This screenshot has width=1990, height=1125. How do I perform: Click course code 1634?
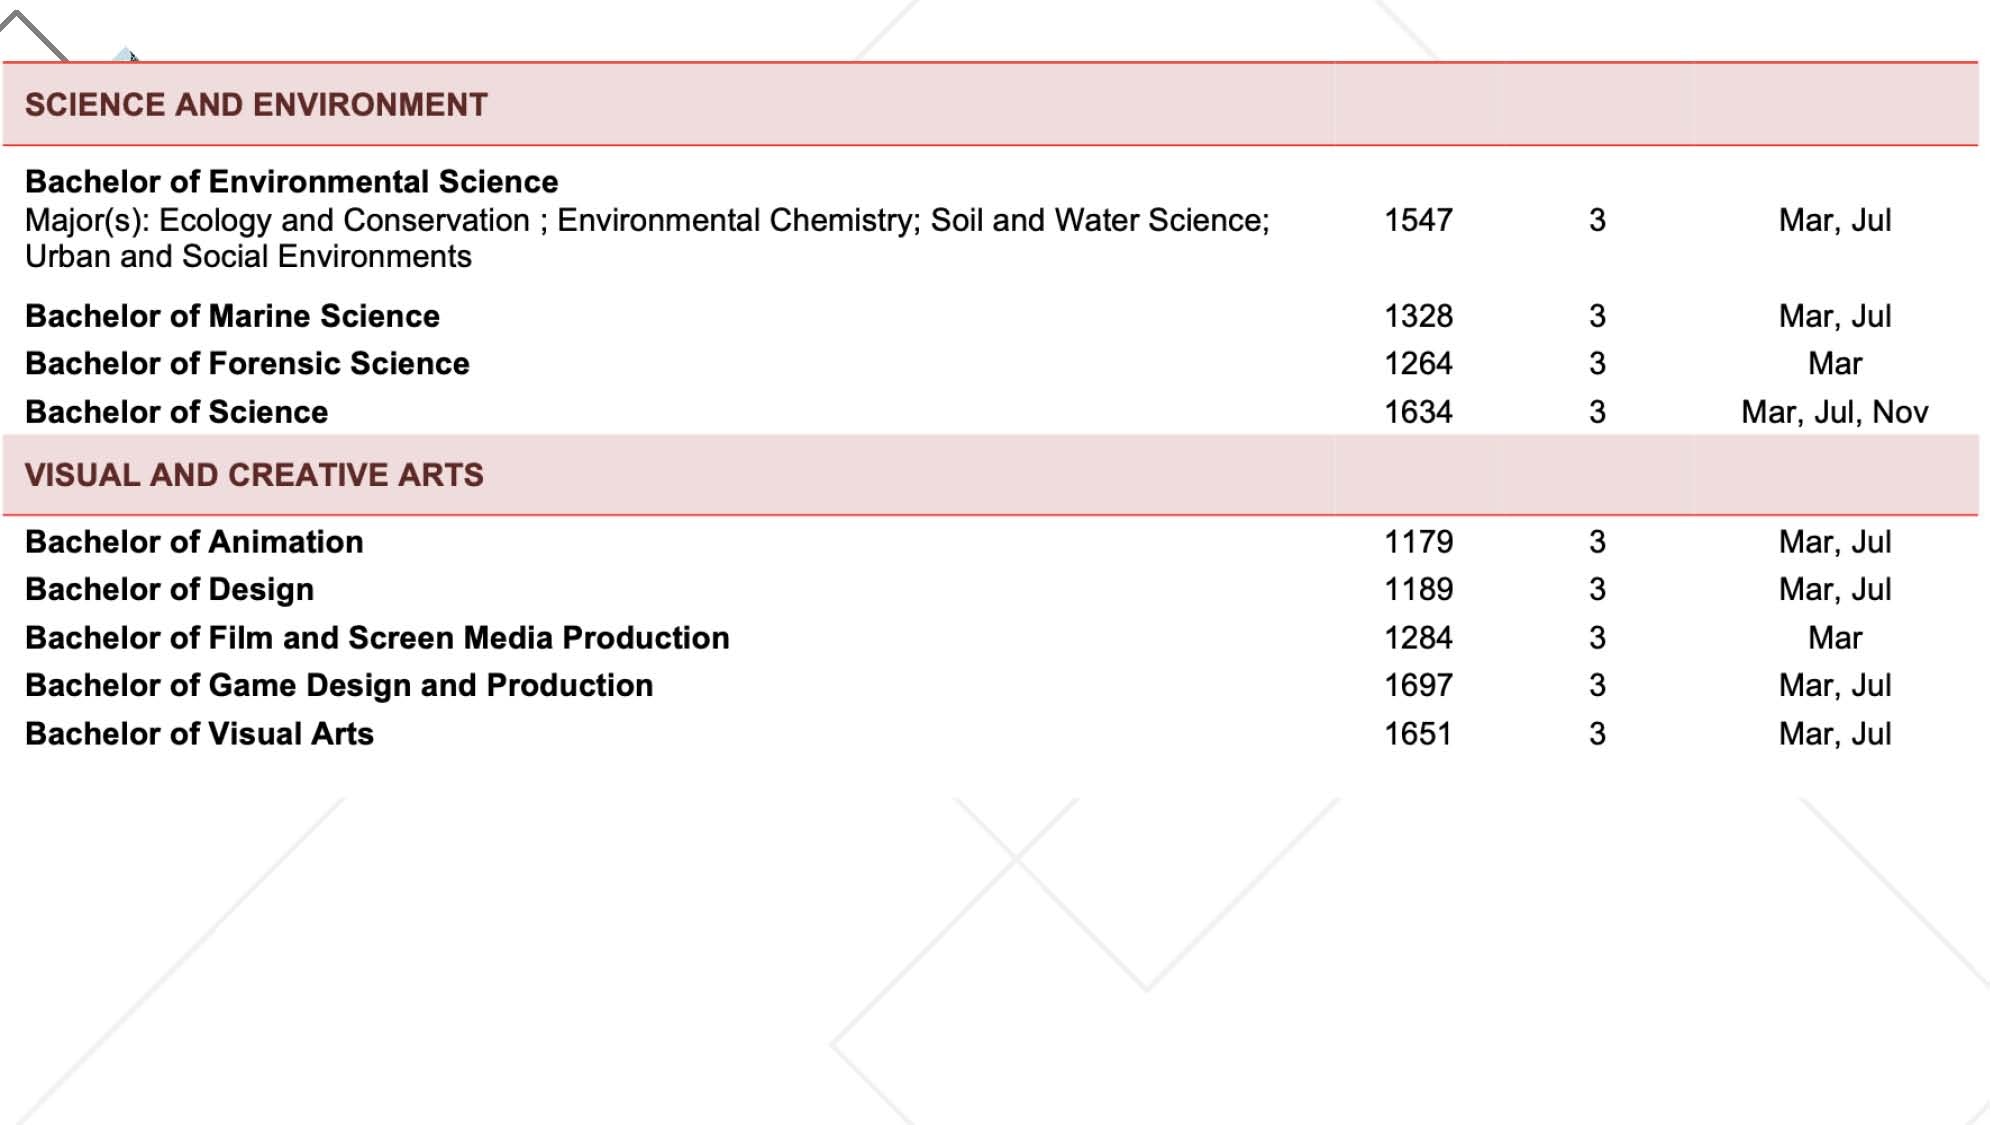point(1418,412)
